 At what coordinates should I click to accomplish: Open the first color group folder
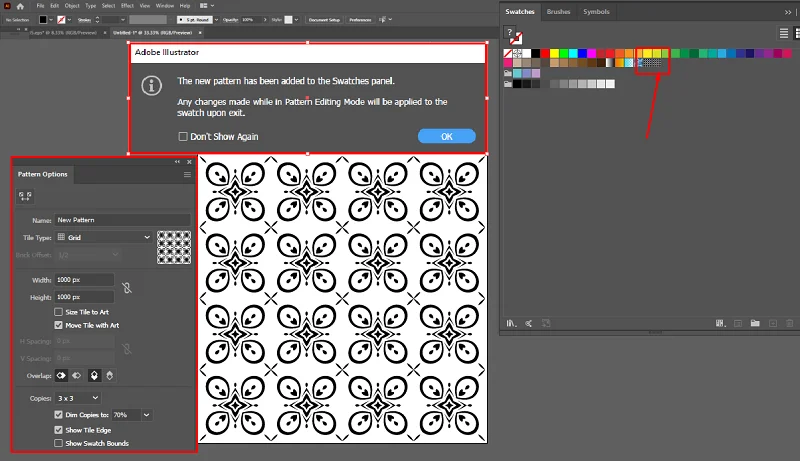pos(508,73)
